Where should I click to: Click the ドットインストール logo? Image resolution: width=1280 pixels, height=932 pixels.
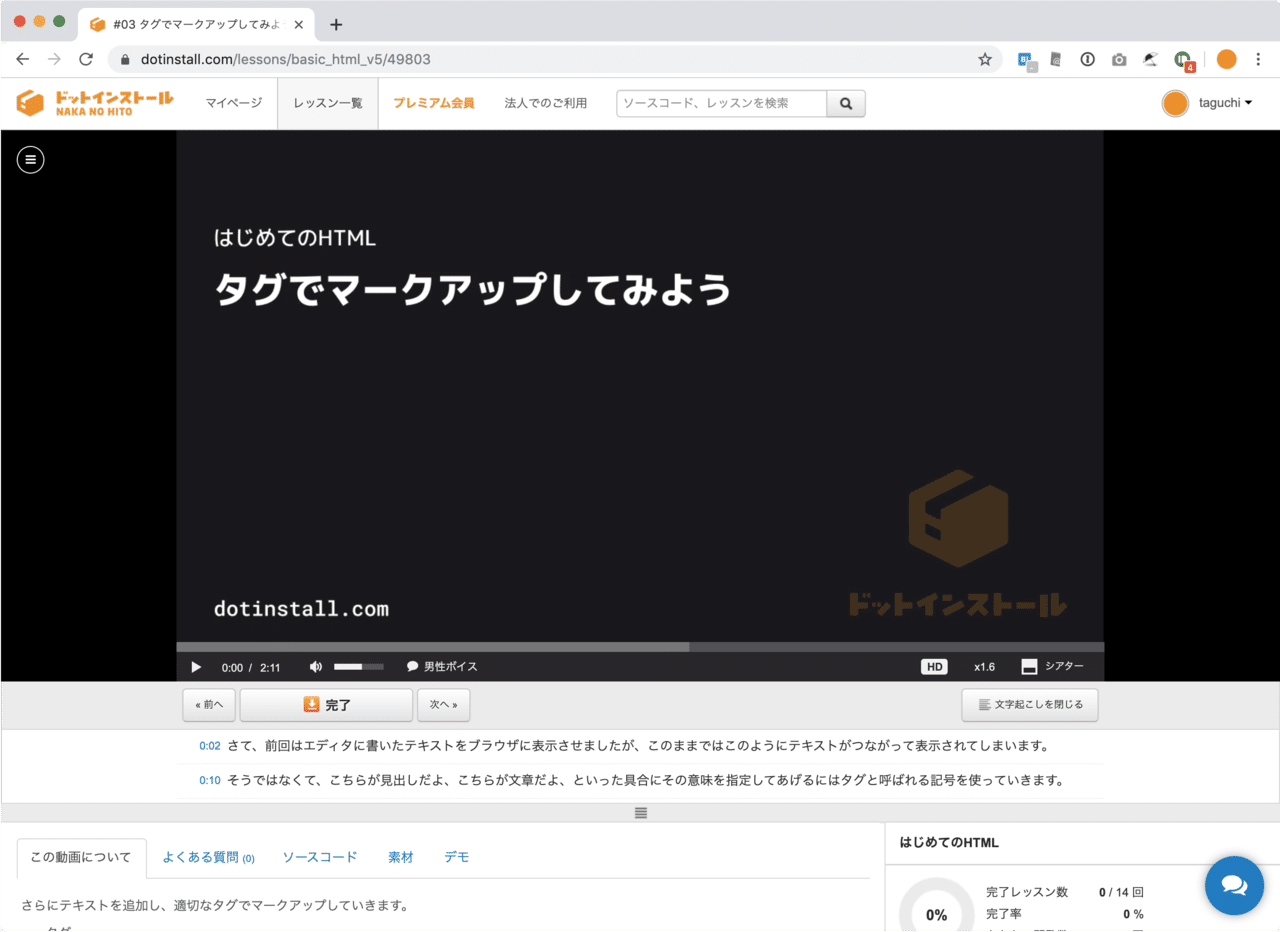click(x=93, y=103)
